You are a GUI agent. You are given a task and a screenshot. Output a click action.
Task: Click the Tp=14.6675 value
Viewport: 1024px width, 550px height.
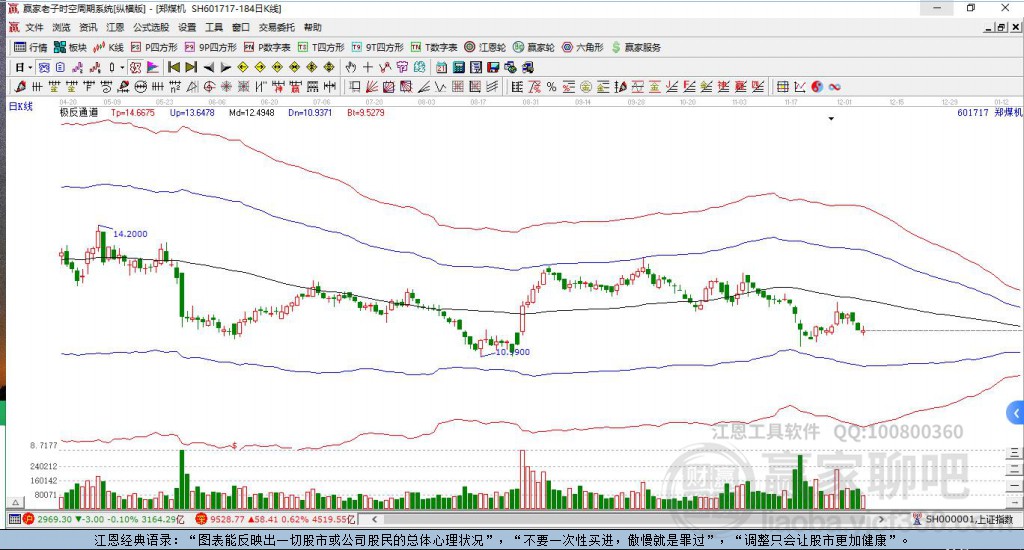[133, 112]
